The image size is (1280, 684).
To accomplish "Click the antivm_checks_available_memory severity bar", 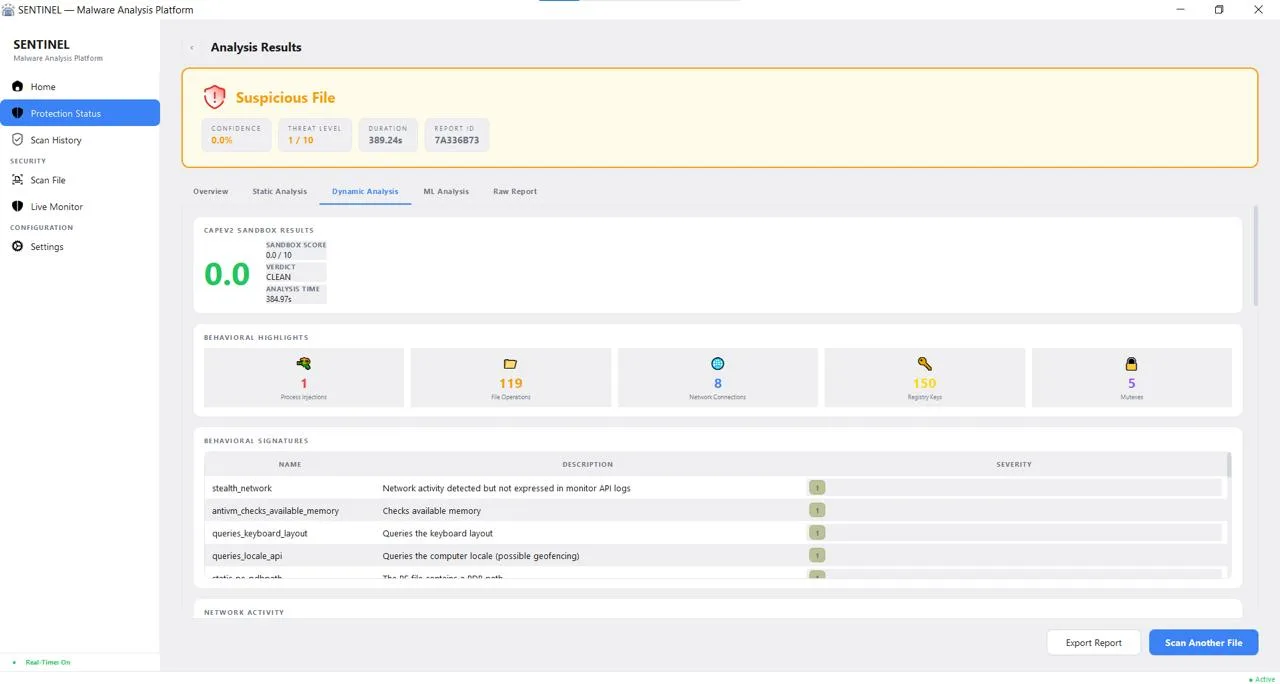I will [x=1015, y=510].
